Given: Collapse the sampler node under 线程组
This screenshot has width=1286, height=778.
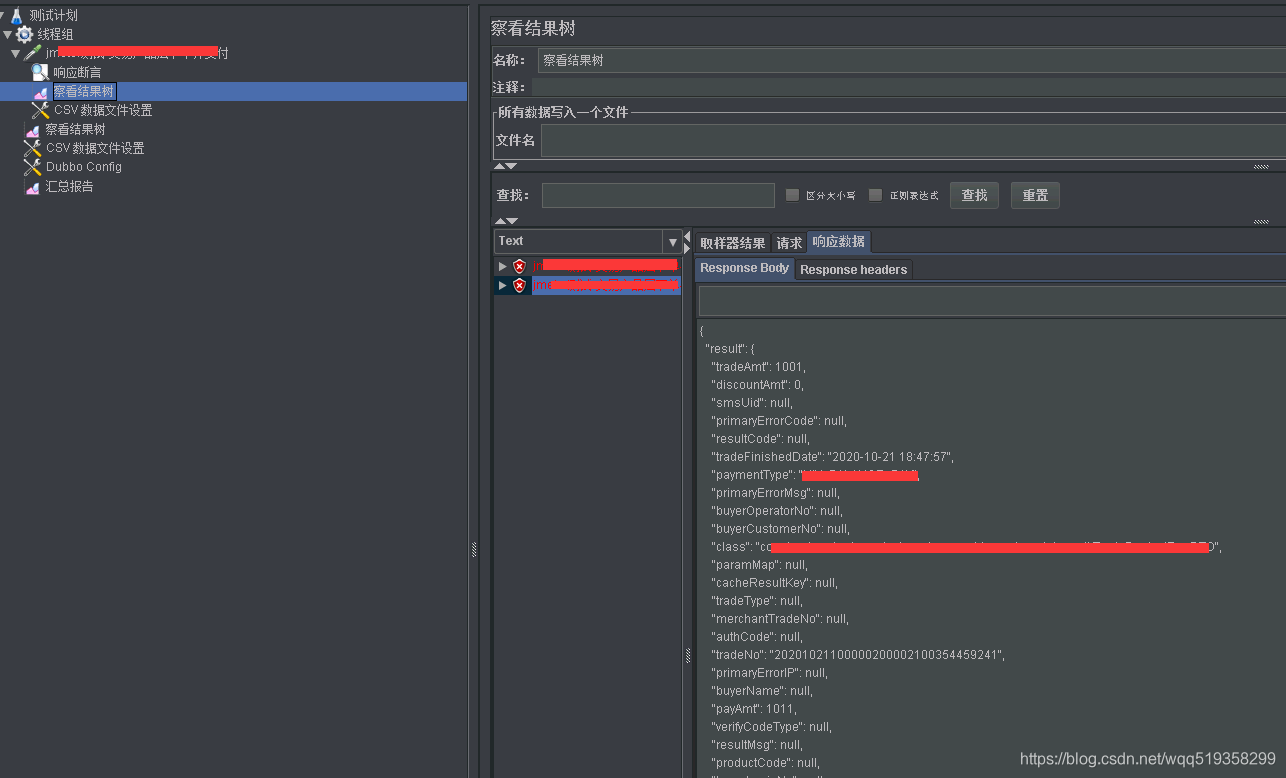Looking at the screenshot, I should 16,53.
